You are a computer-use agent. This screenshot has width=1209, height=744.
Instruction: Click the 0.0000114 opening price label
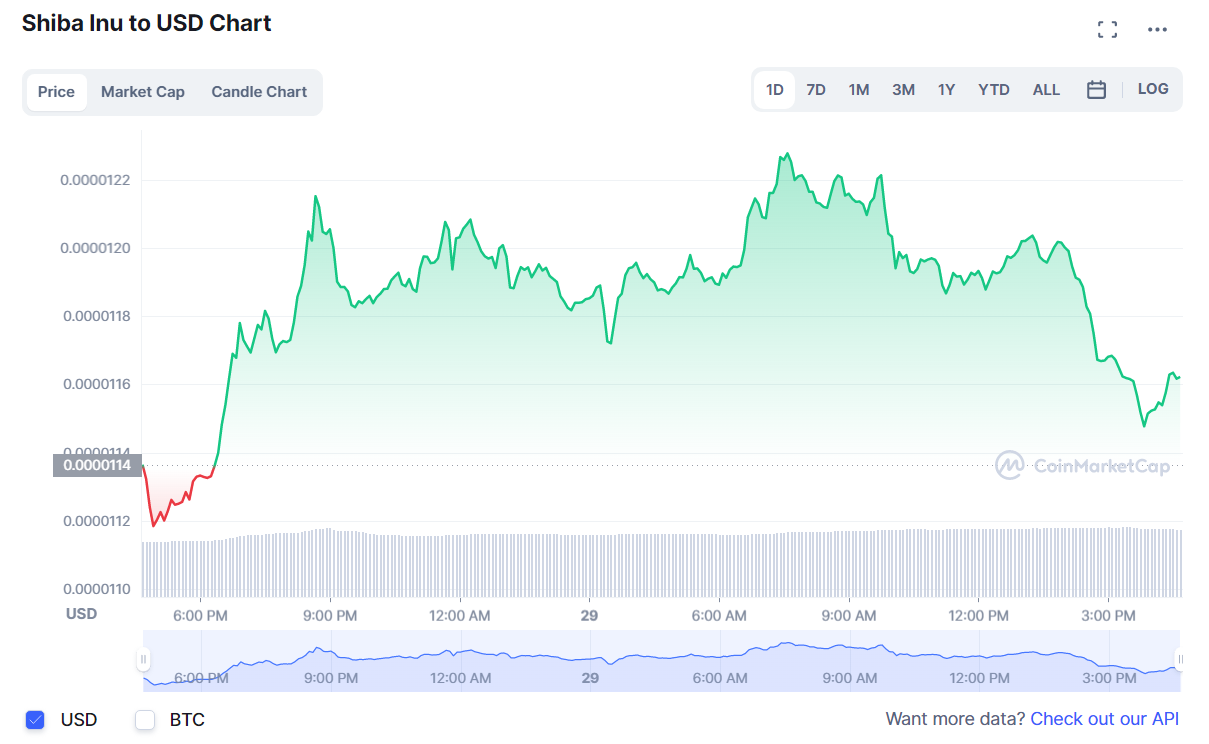click(x=97, y=465)
